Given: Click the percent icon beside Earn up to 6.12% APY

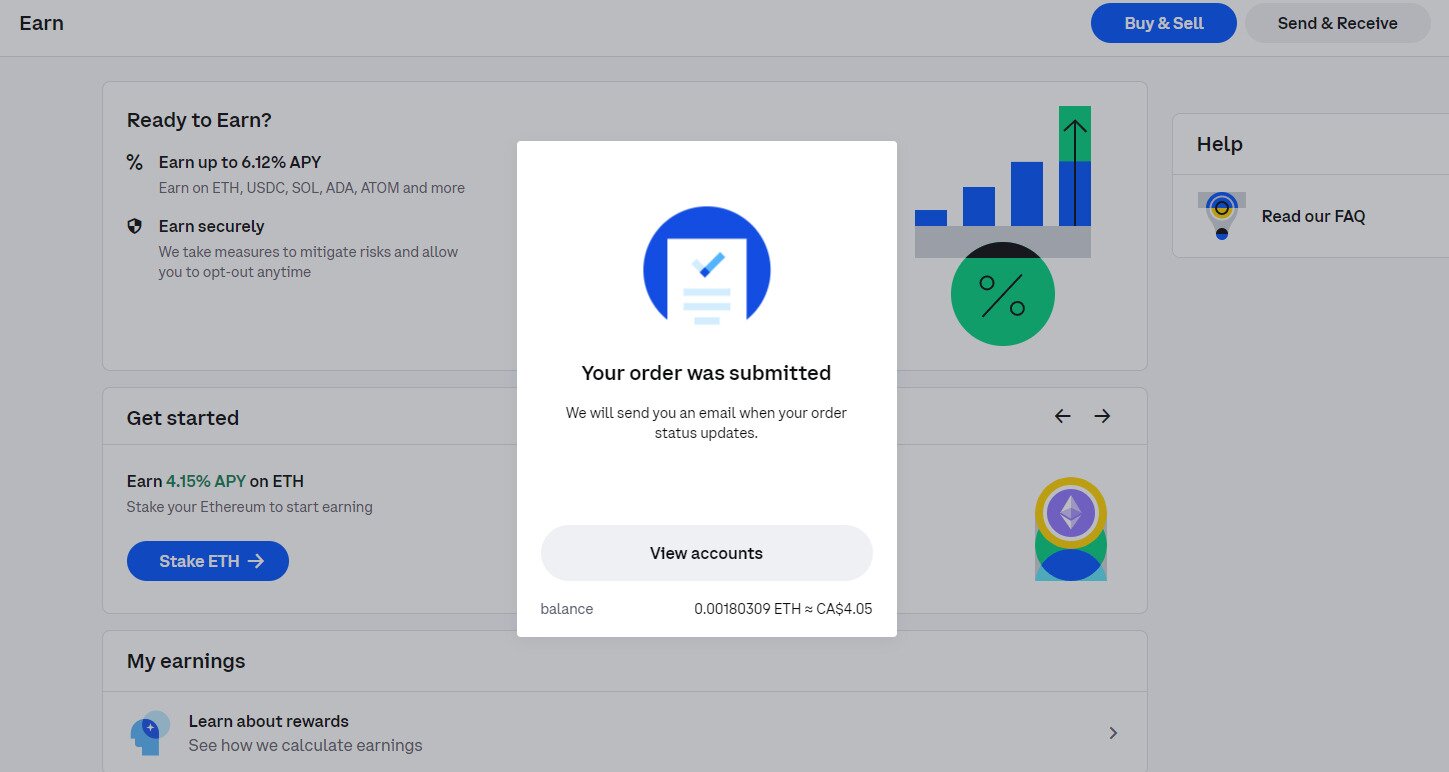Looking at the screenshot, I should click(134, 162).
